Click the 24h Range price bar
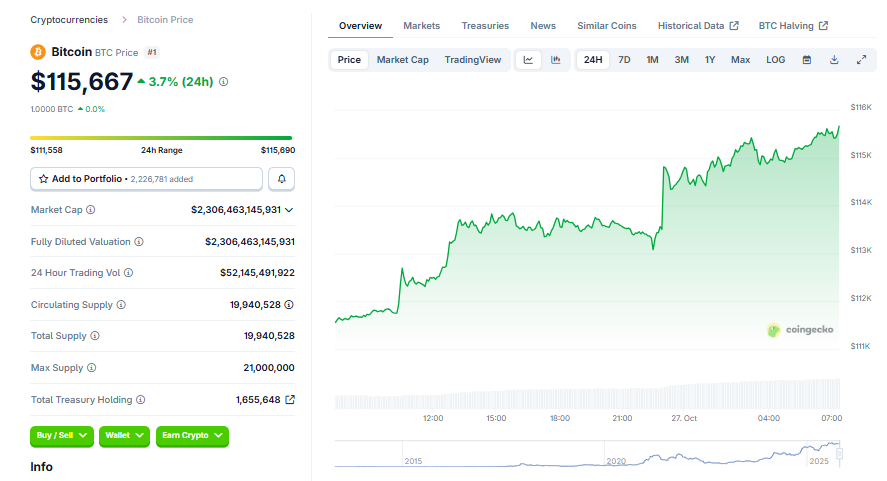The image size is (887, 481). click(161, 138)
